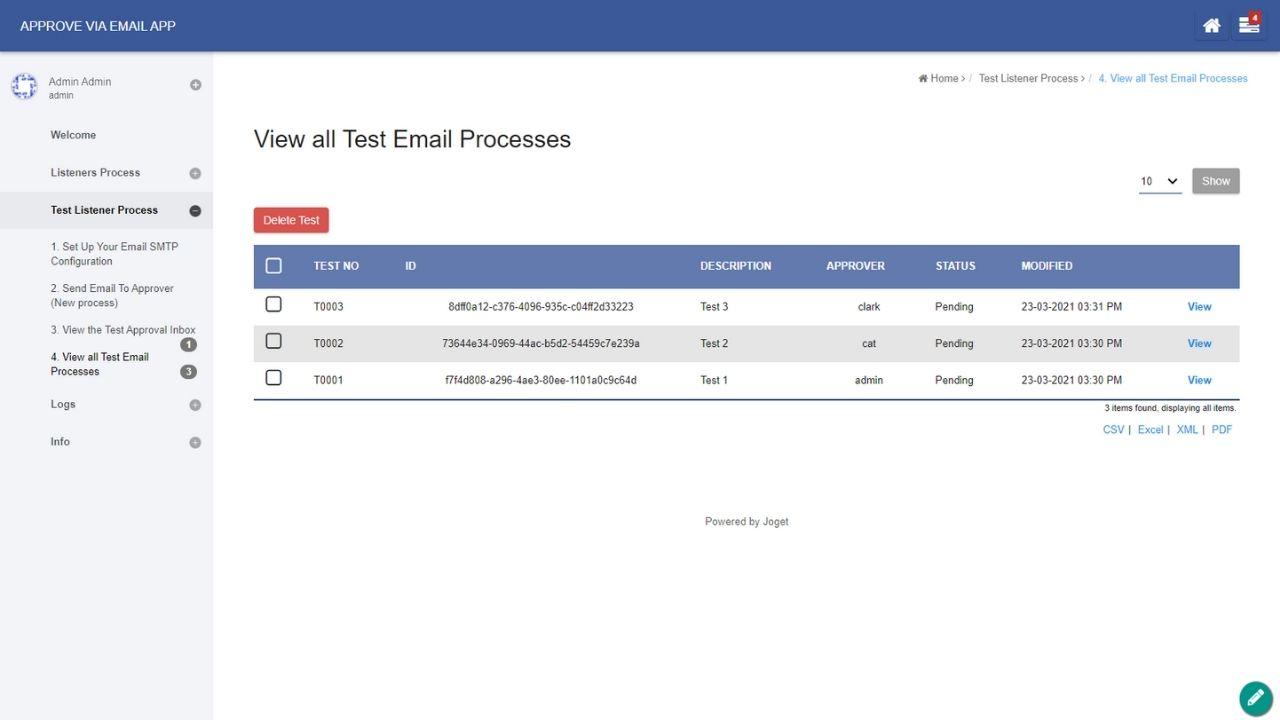Click the APPROVE VIA EMAIL APP title

98,26
